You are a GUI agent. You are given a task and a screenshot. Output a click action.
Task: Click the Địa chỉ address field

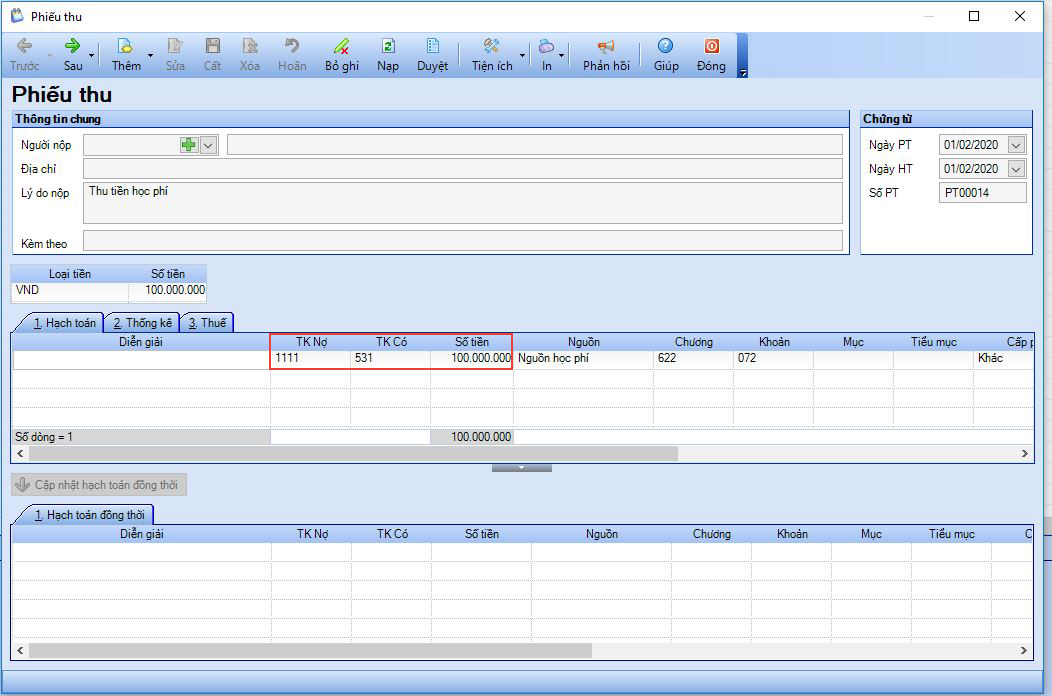[462, 169]
